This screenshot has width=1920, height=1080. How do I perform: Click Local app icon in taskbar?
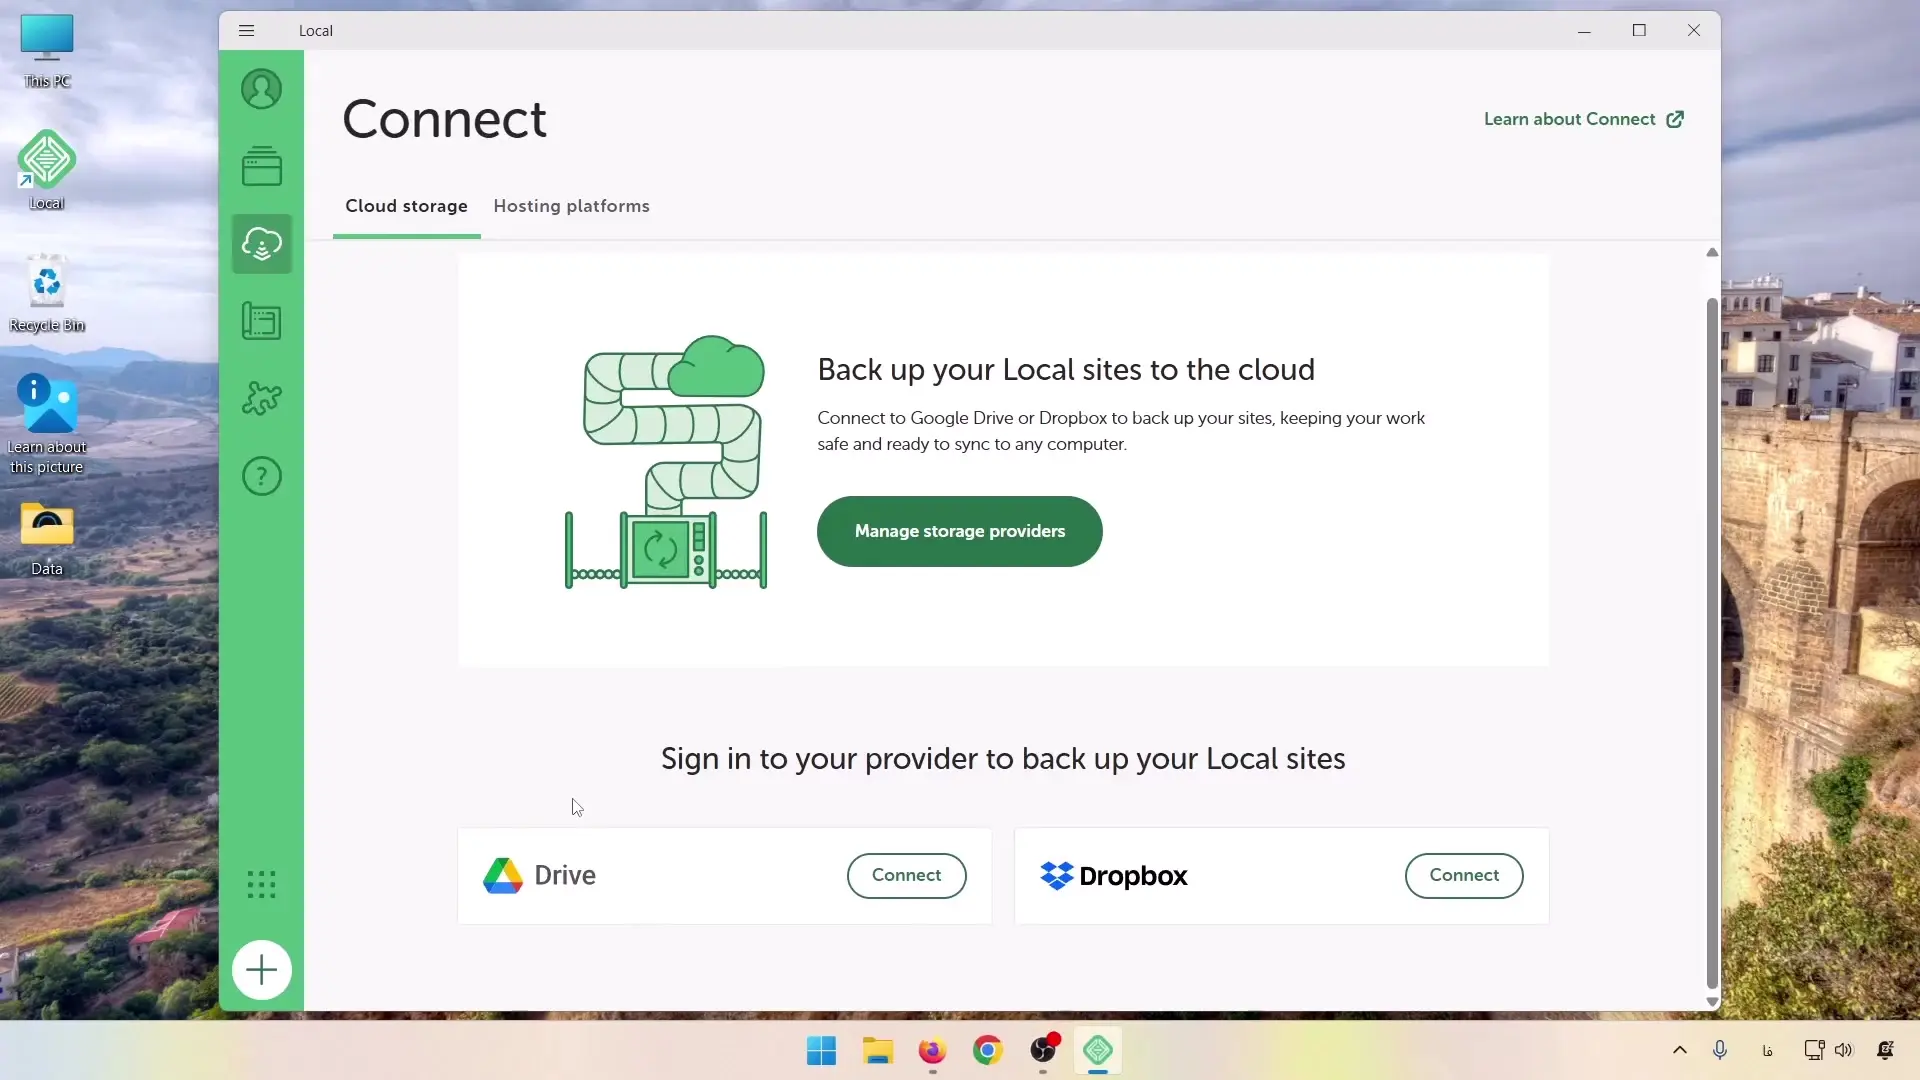click(x=1098, y=1050)
